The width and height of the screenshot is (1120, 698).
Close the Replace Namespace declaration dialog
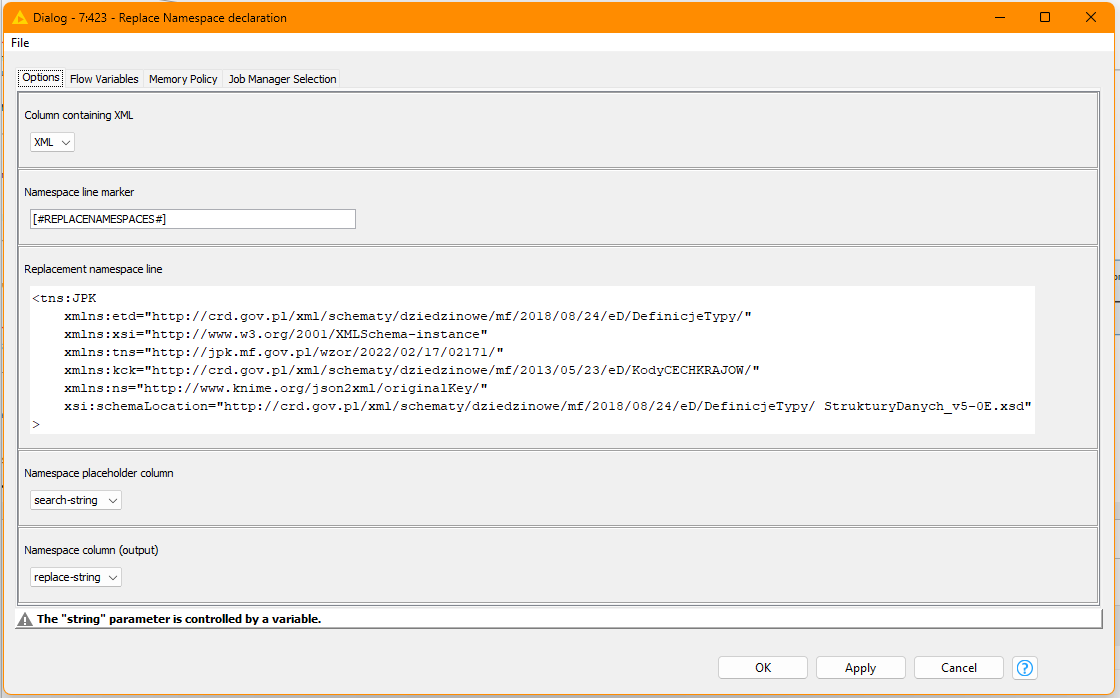(x=1091, y=17)
